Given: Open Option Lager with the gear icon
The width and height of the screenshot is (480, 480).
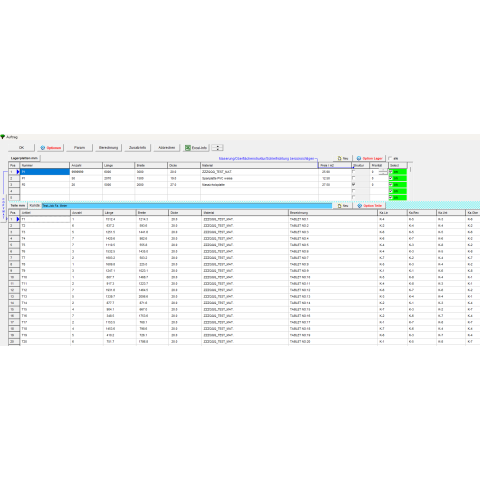Looking at the screenshot, I should click(x=359, y=159).
